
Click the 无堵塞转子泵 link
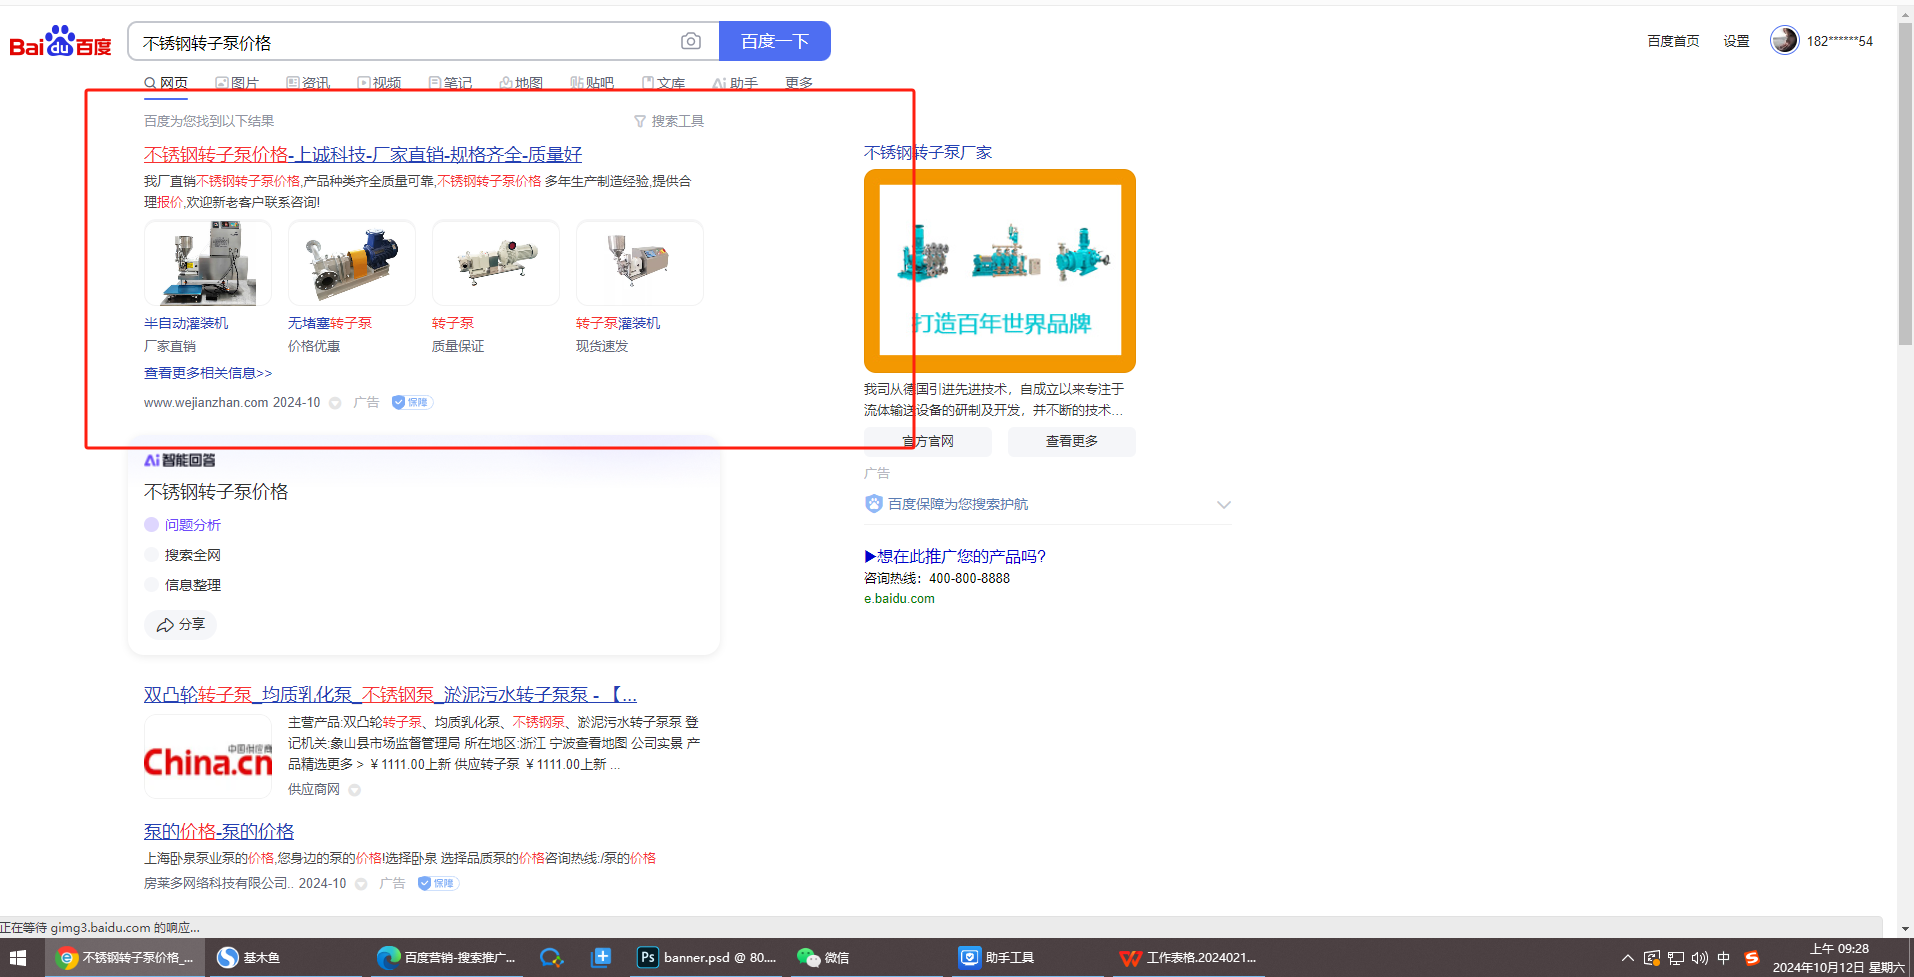(x=330, y=323)
